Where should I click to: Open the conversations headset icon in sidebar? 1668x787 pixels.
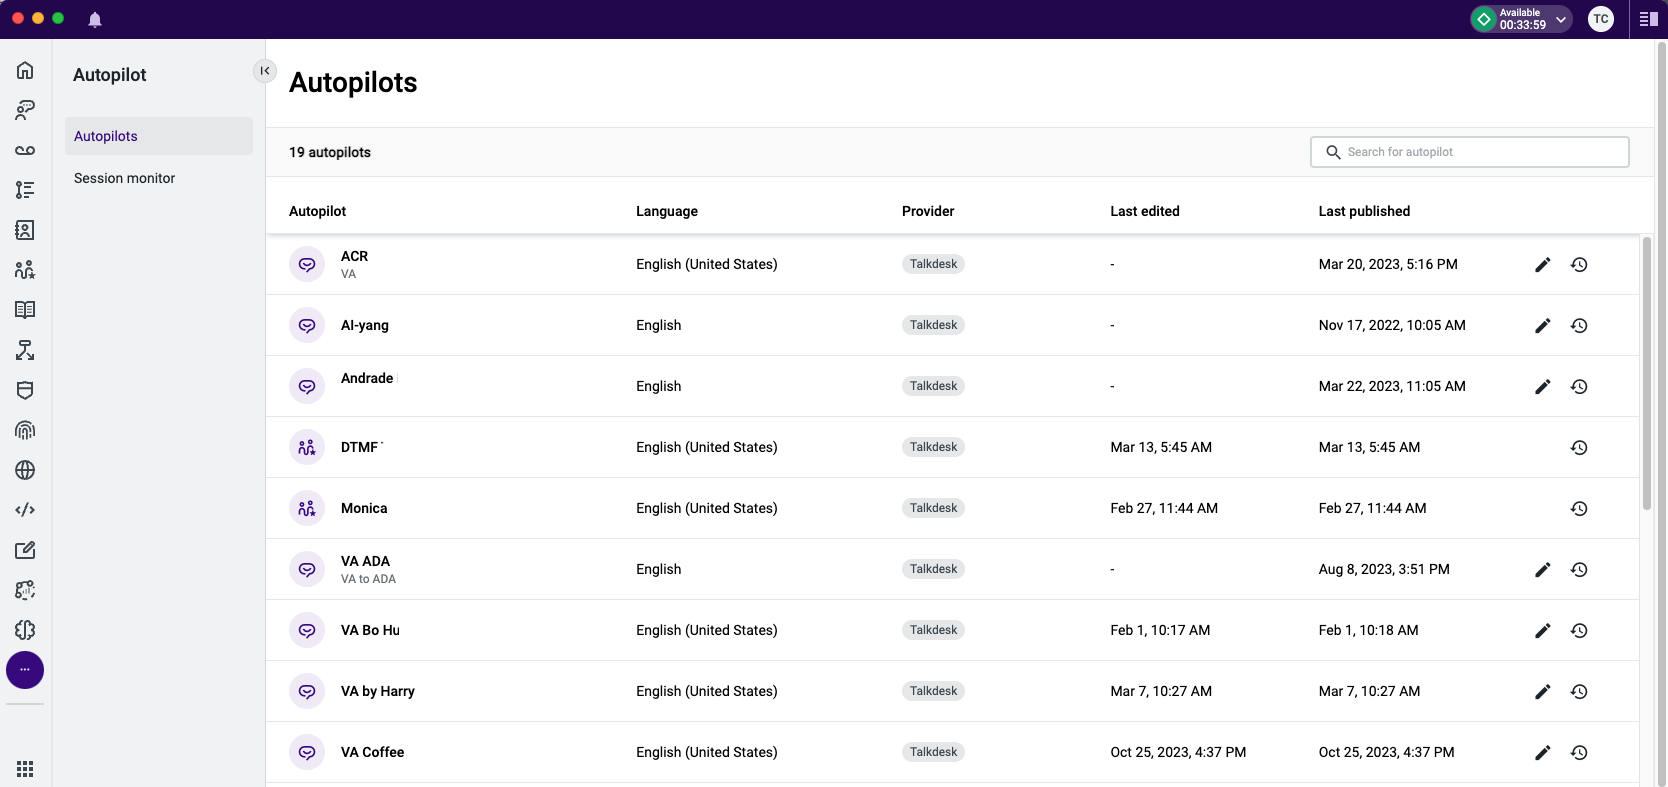[25, 110]
